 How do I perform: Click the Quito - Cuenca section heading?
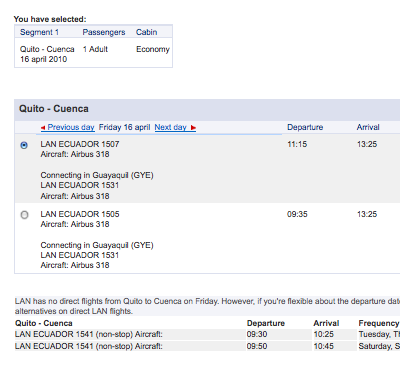coord(54,109)
